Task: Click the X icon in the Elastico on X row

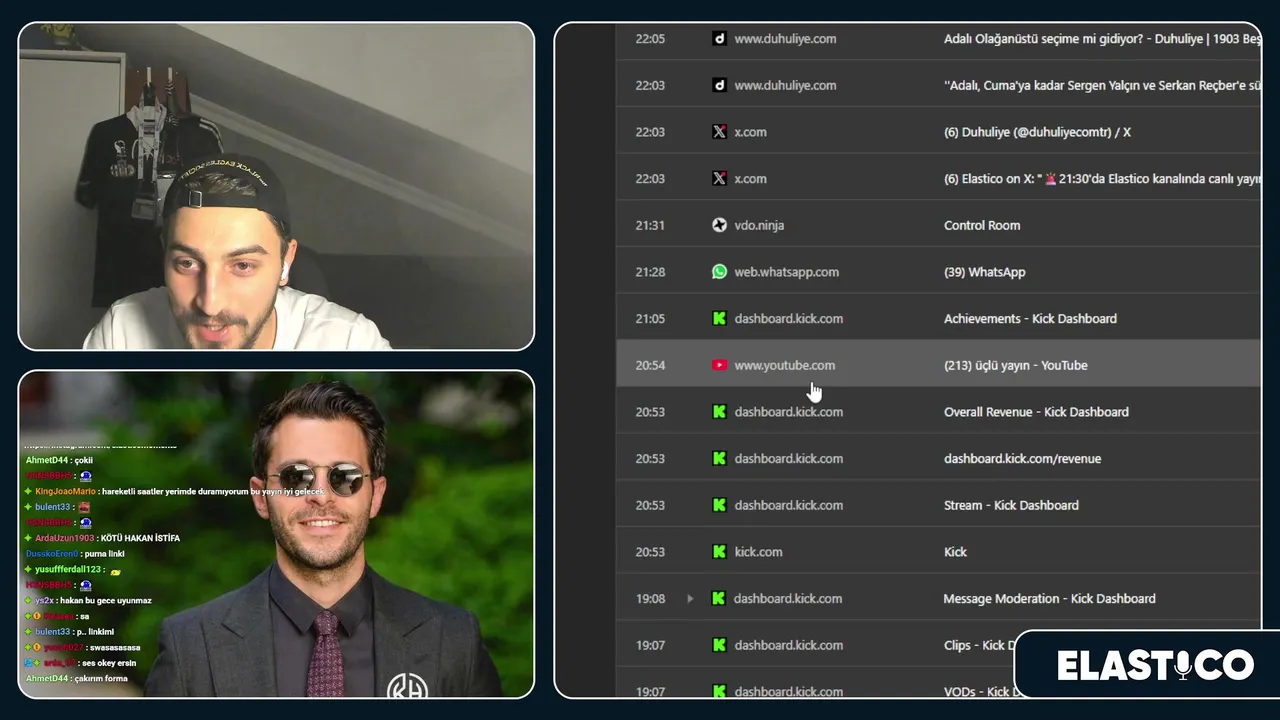Action: (719, 179)
